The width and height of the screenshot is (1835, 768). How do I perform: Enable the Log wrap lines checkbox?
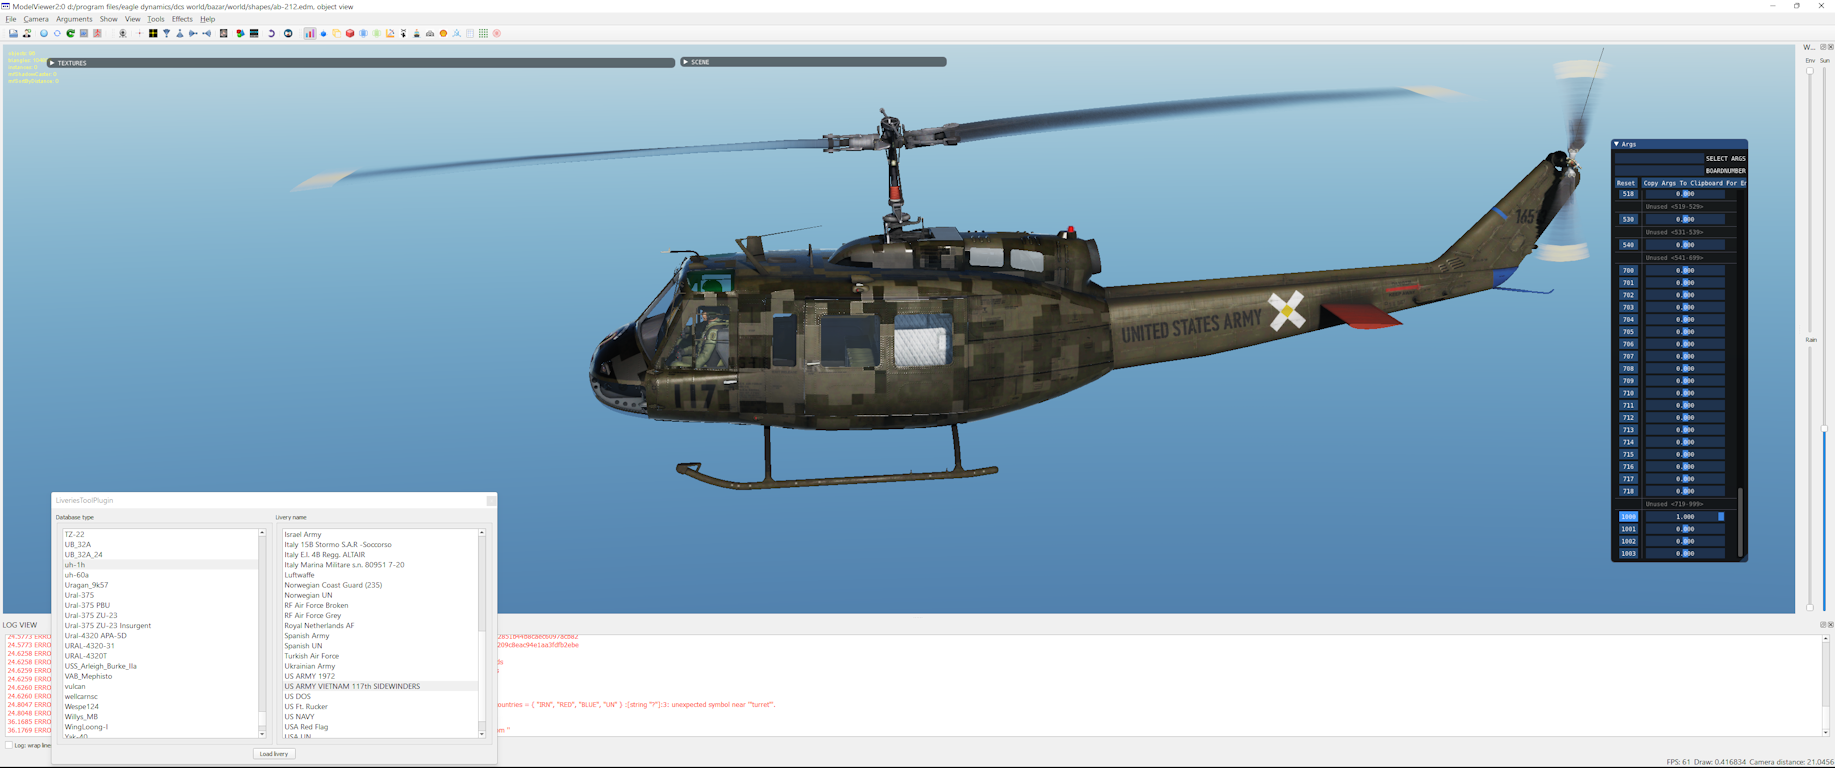(x=9, y=745)
